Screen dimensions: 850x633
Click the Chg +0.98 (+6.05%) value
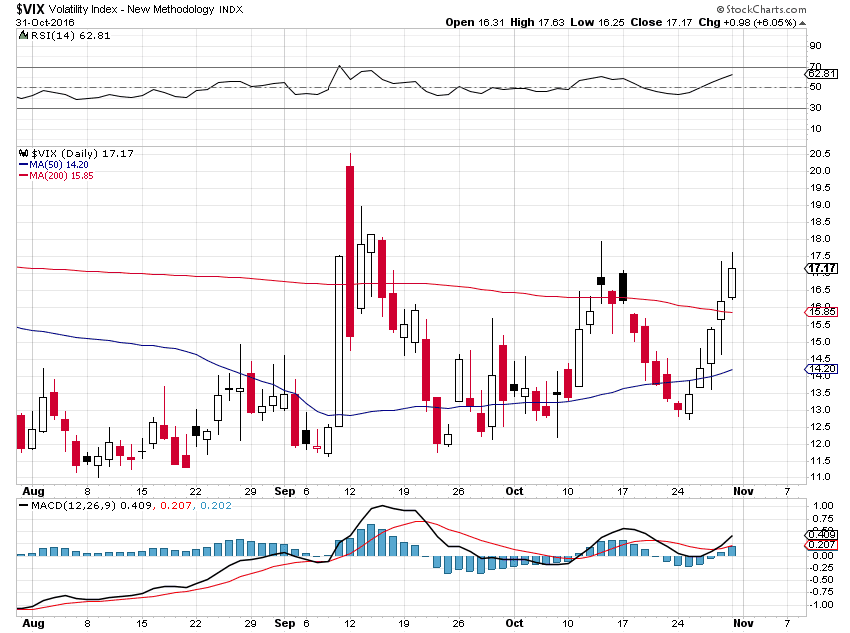point(748,22)
